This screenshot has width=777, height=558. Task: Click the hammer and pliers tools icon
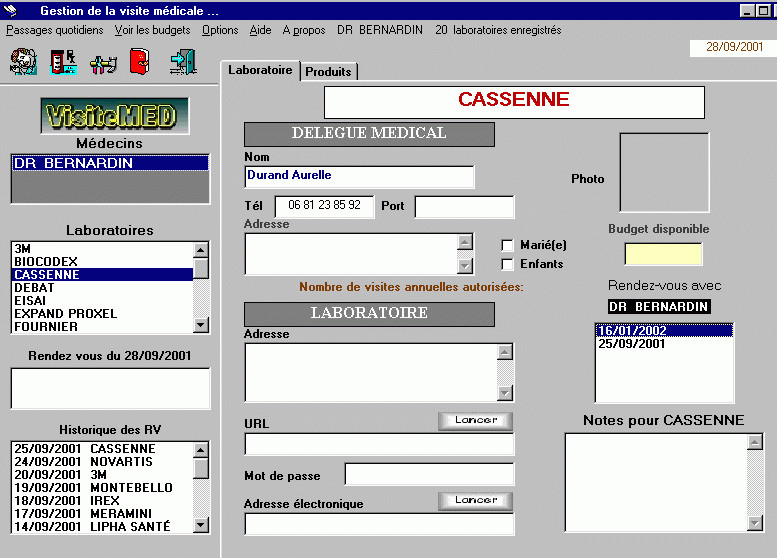tap(103, 64)
